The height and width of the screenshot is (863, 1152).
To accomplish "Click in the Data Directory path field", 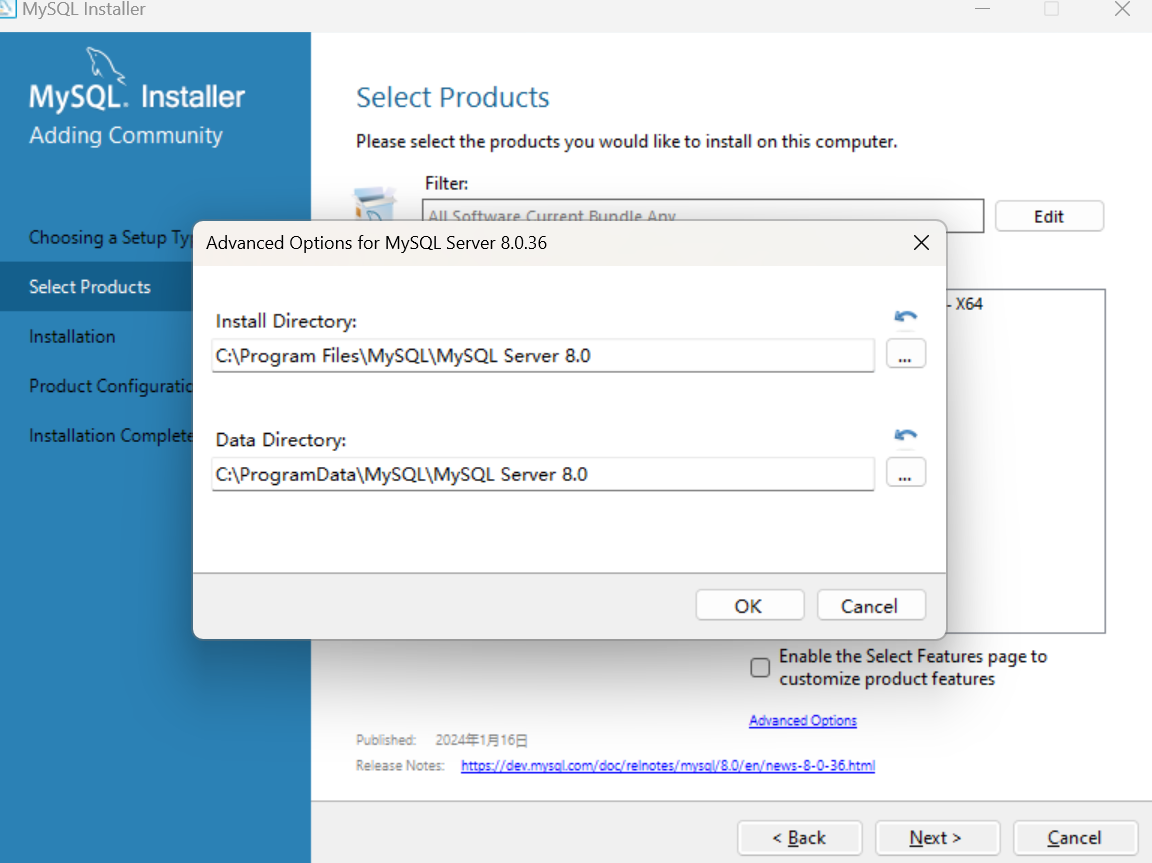I will 542,474.
